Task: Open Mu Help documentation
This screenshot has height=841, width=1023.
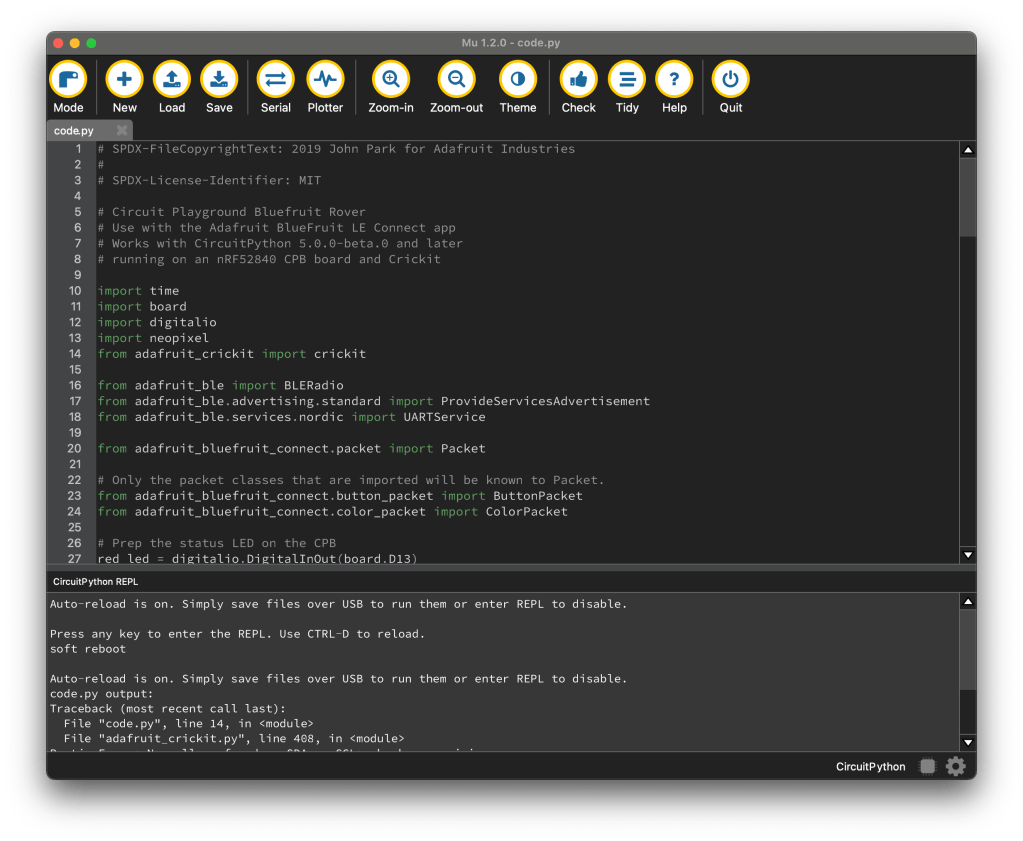Action: click(674, 80)
